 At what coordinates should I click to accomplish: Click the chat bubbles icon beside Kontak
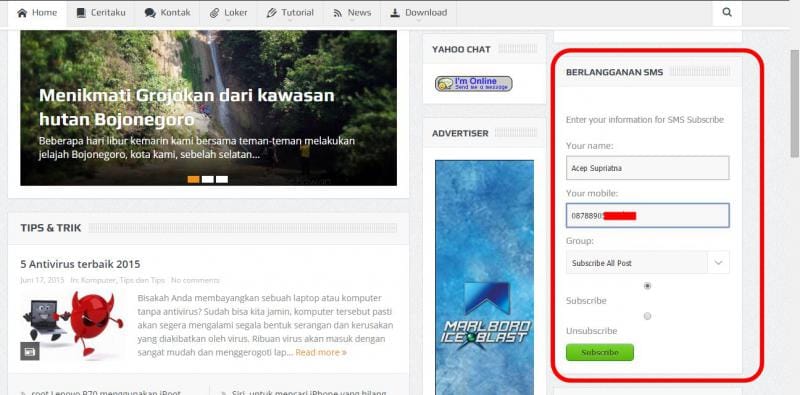150,13
